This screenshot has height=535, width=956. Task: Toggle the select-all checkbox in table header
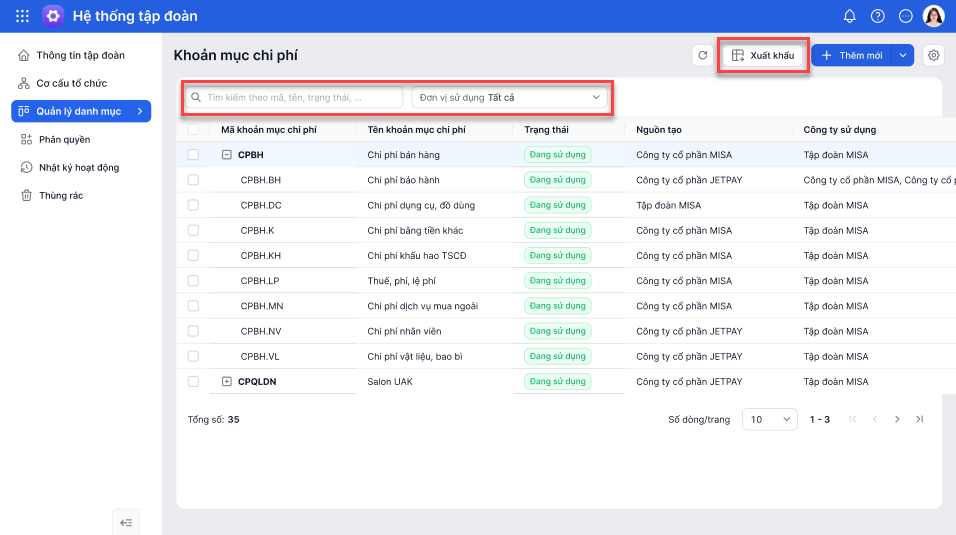[193, 129]
